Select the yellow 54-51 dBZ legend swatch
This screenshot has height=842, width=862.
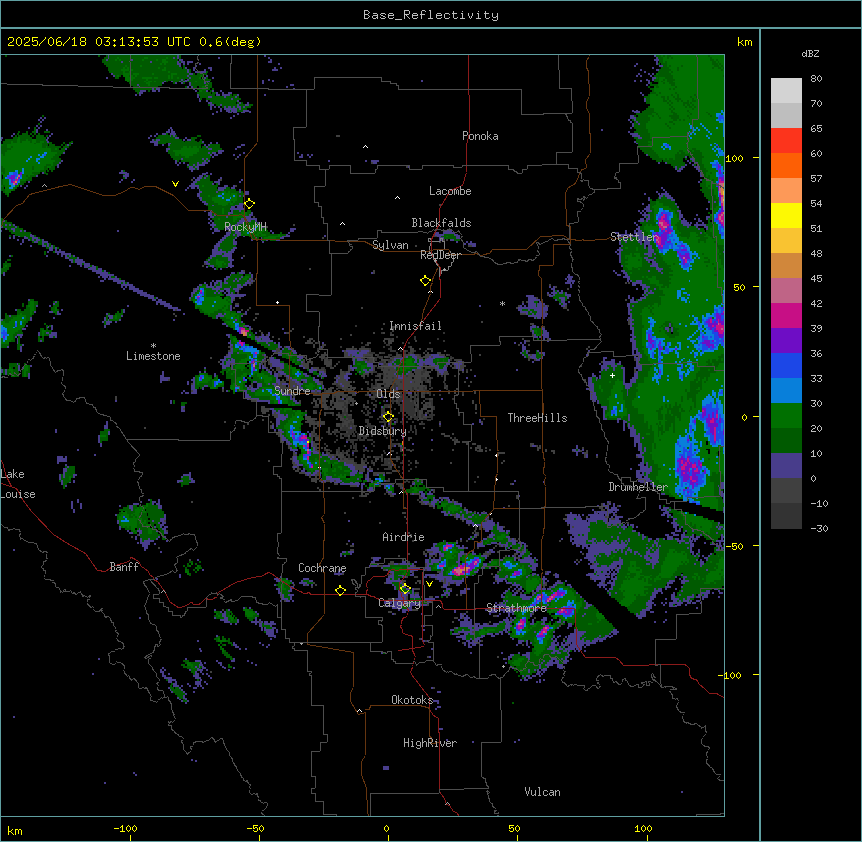pyautogui.click(x=786, y=215)
